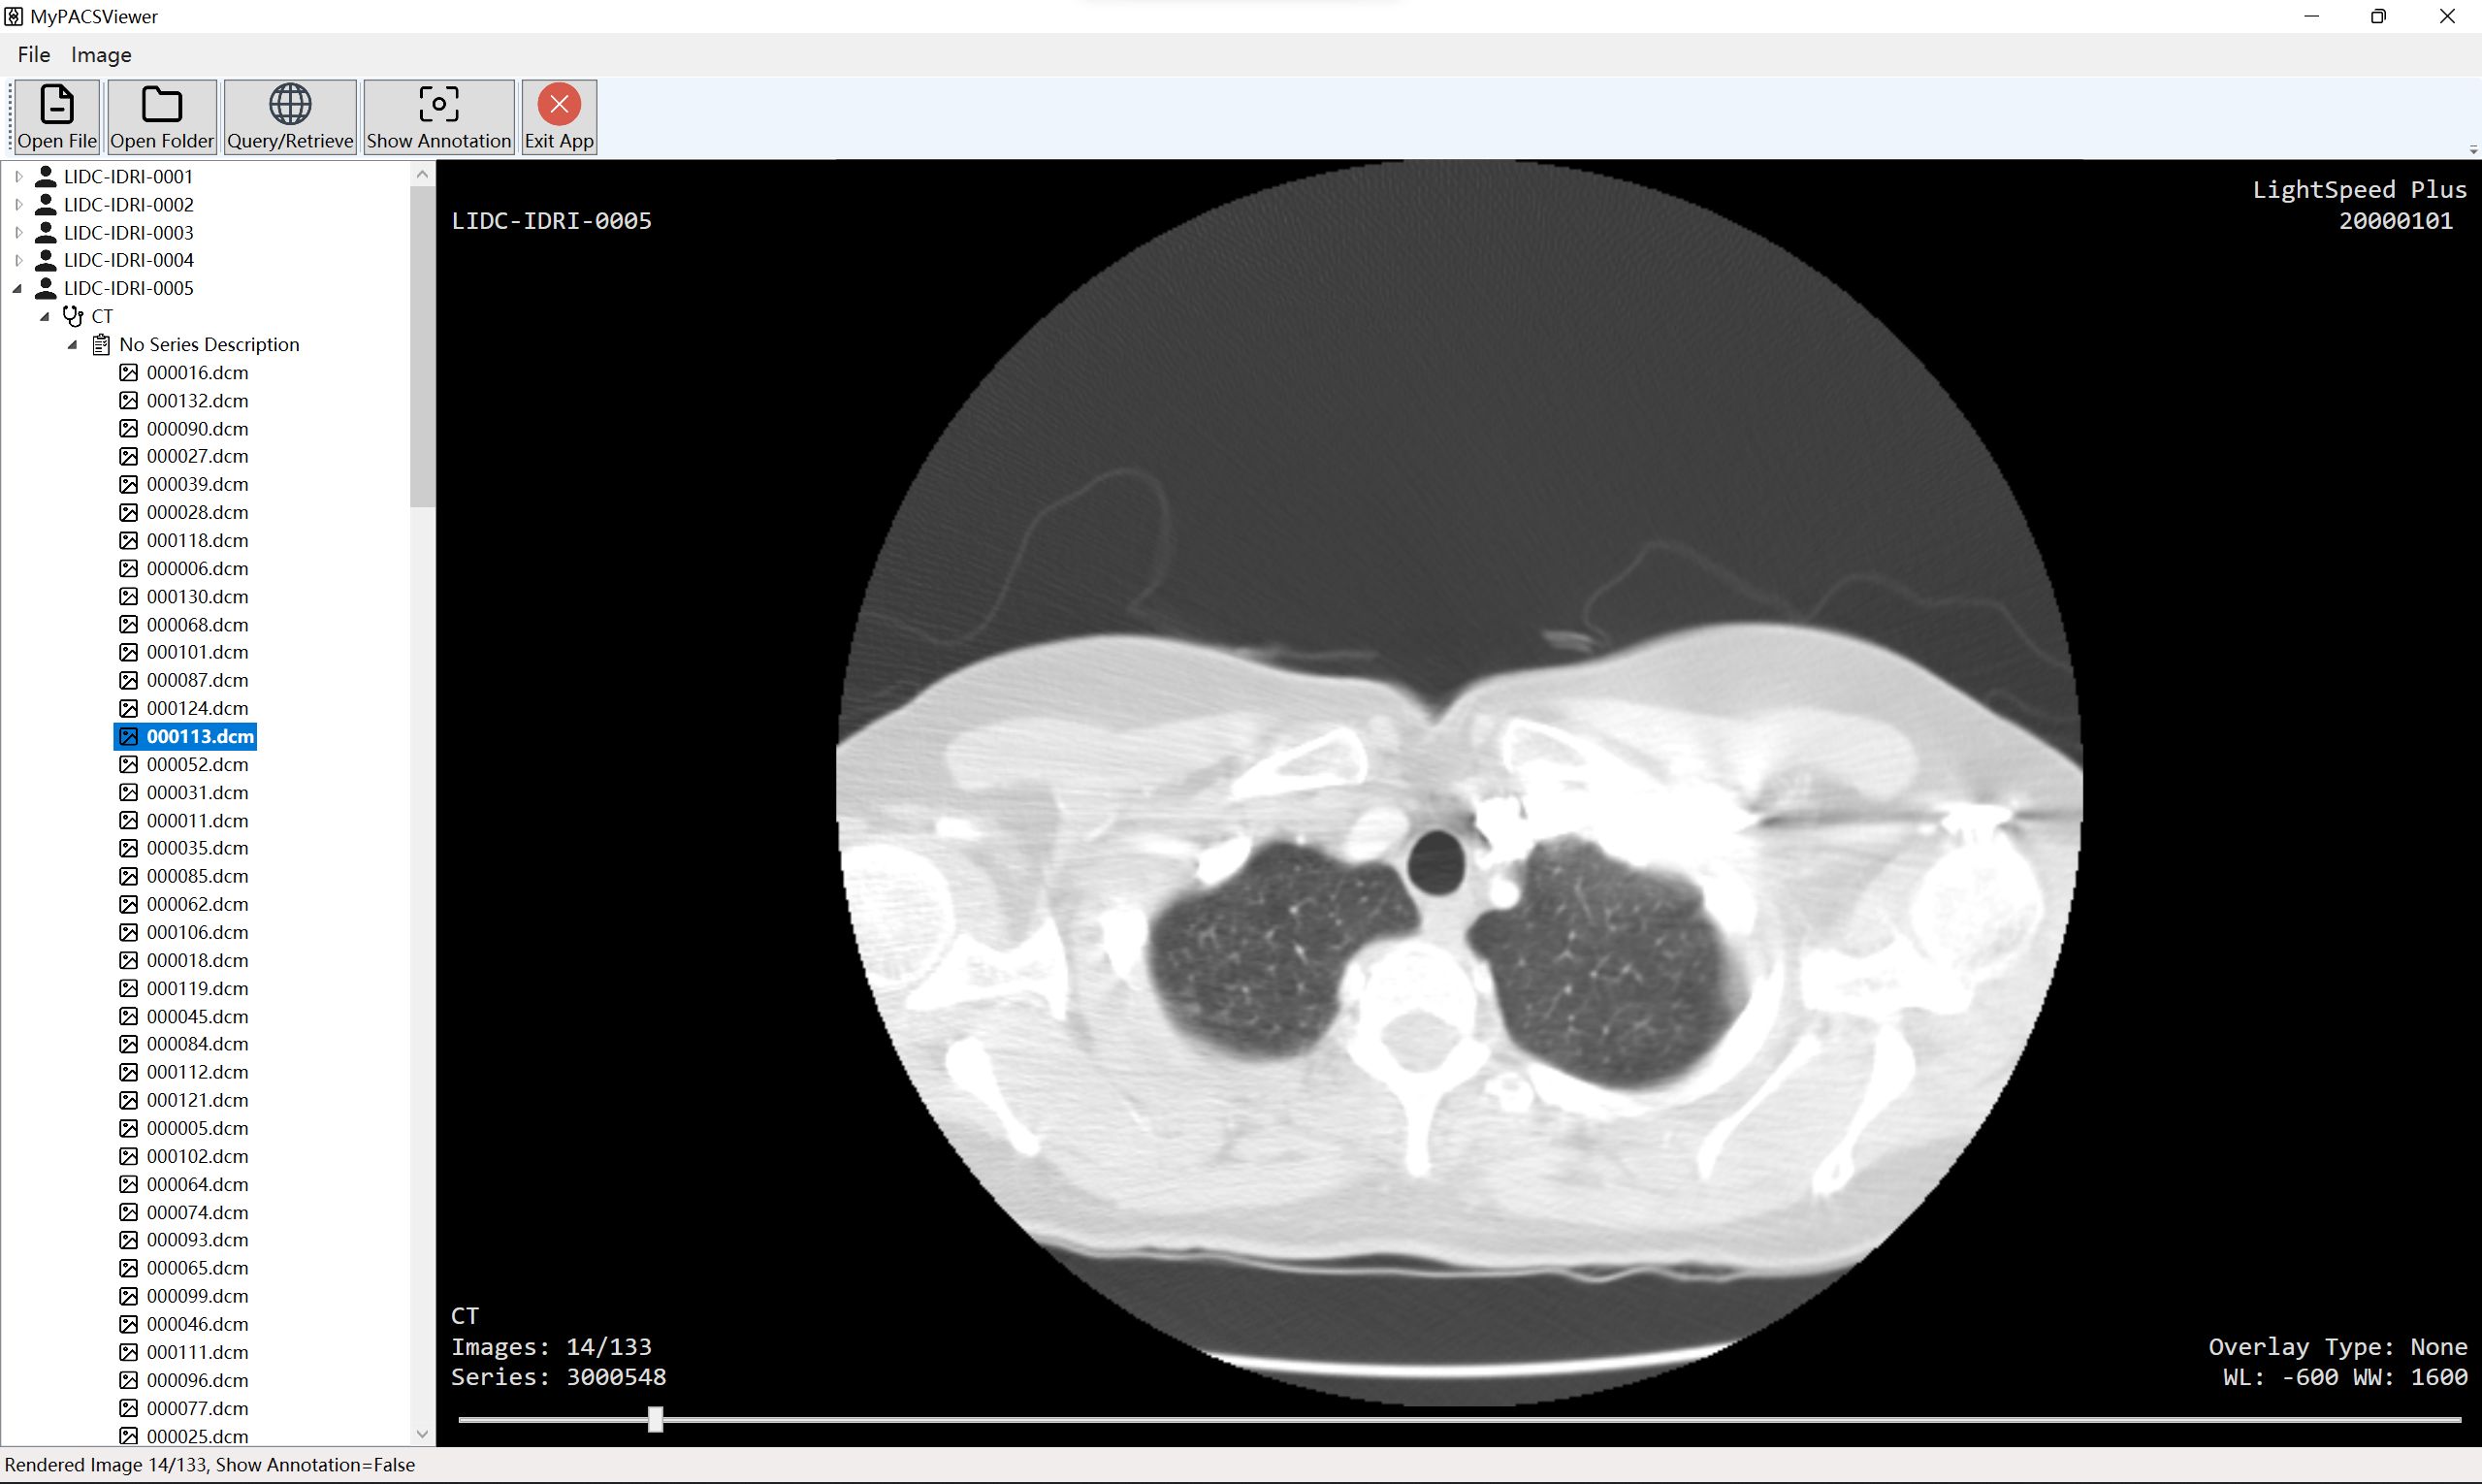The height and width of the screenshot is (1484, 2482).
Task: Click the Open File toolbar icon
Action: (57, 105)
